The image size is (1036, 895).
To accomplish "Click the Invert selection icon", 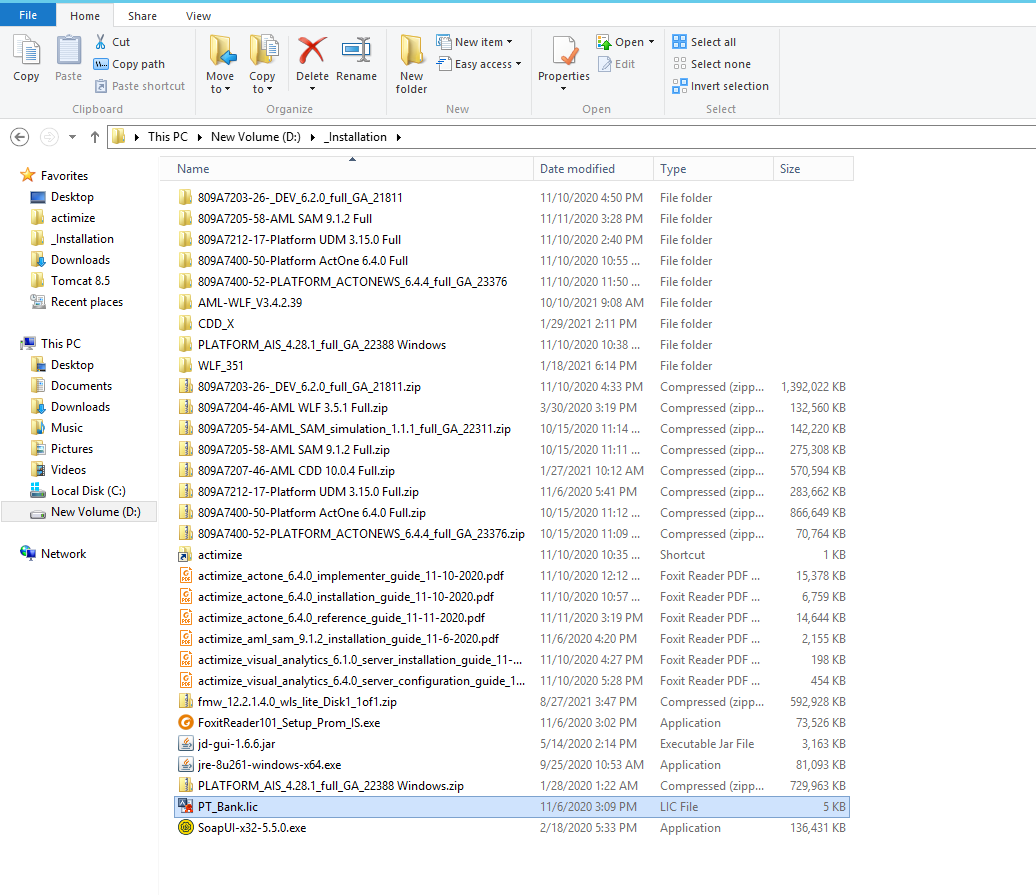I will click(x=679, y=86).
